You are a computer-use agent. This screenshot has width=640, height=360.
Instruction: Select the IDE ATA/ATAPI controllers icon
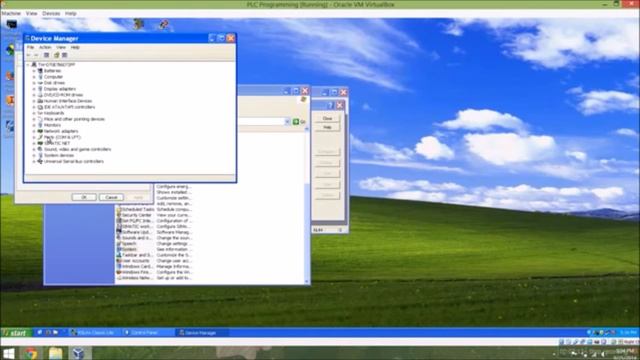point(40,107)
